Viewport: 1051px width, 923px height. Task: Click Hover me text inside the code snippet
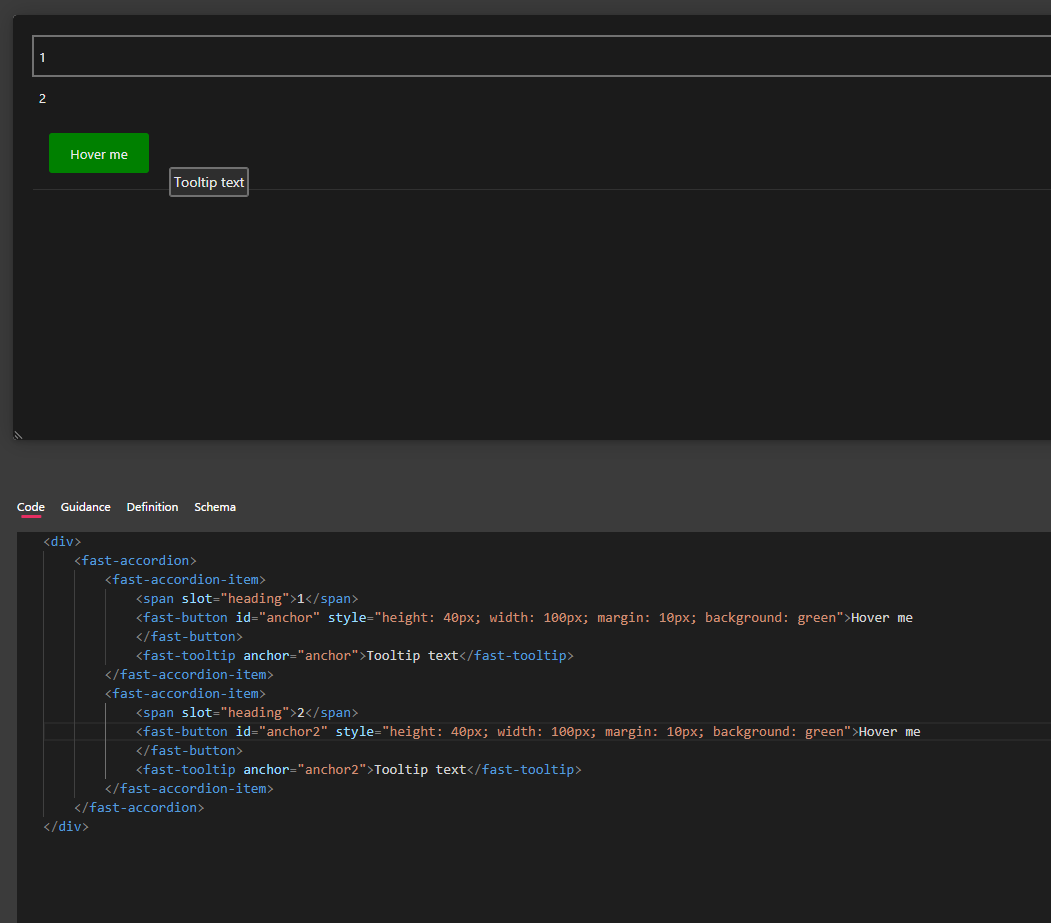[881, 617]
